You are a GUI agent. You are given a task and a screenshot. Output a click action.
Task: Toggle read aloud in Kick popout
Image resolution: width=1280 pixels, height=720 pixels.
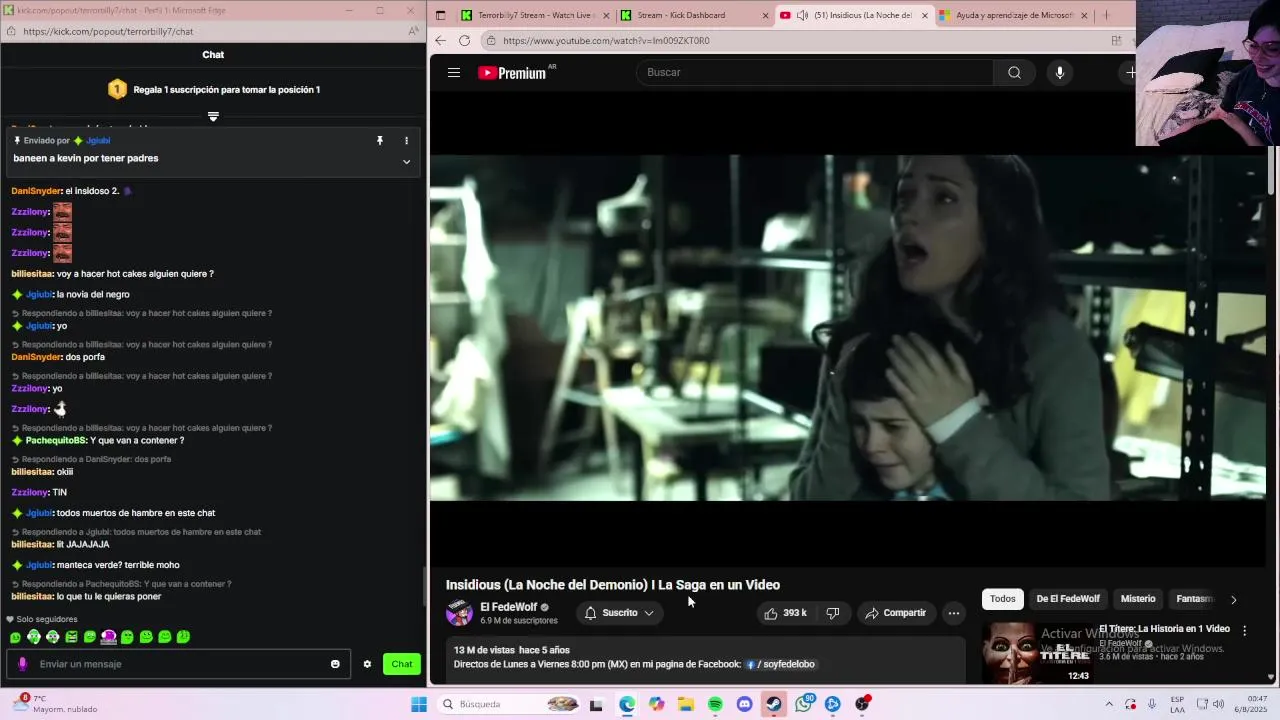pos(414,32)
